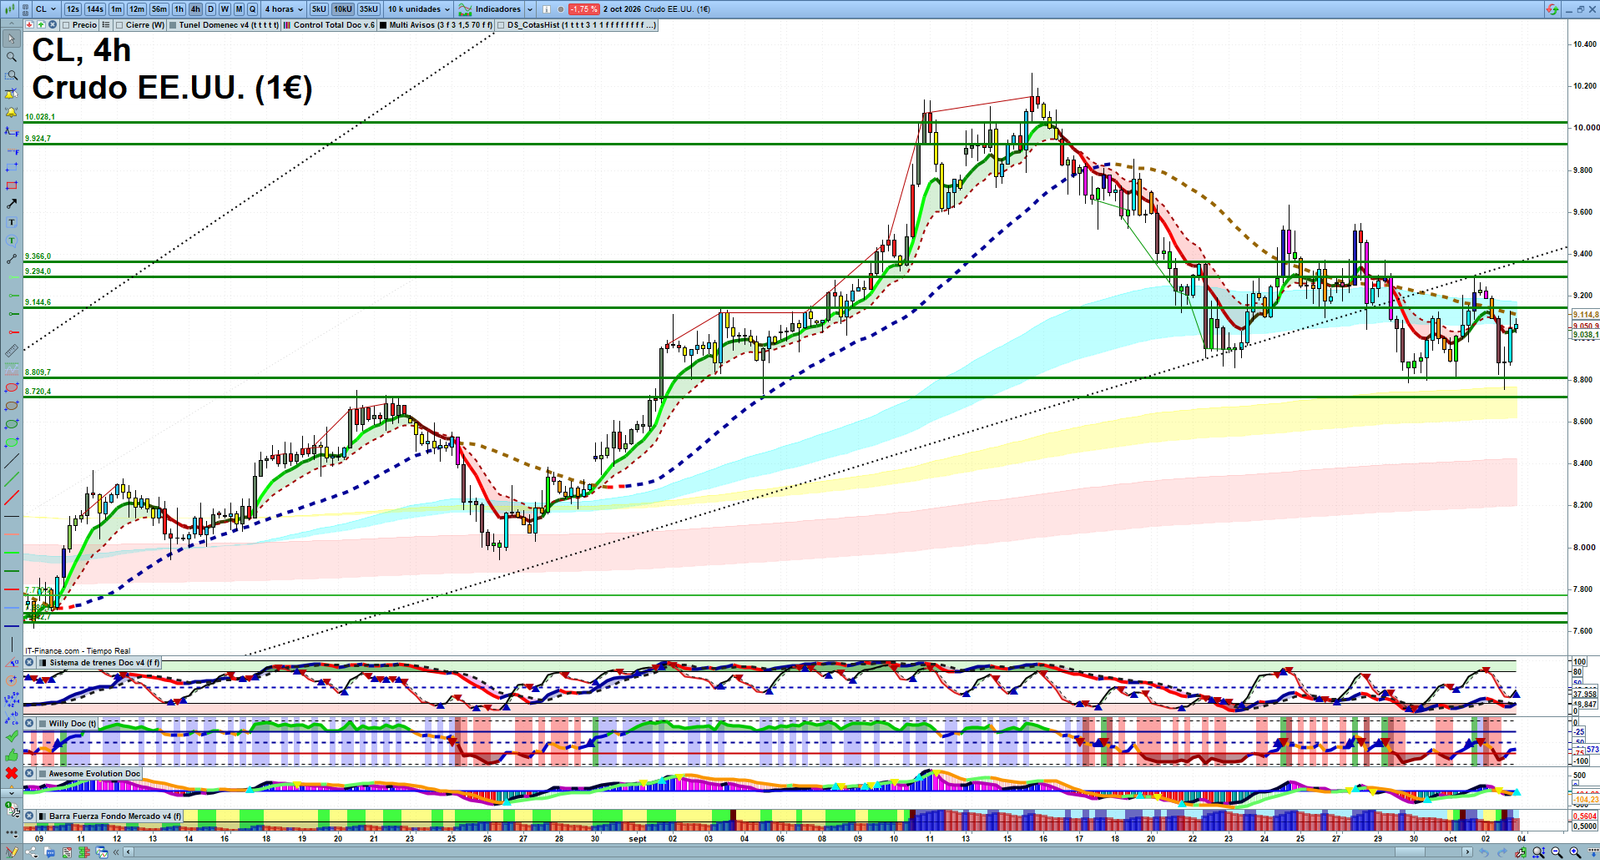1600x860 pixels.
Task: Select the red ellipse drawing tool
Action: (11, 388)
